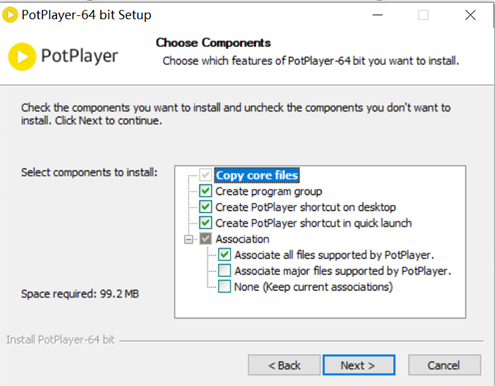Image resolution: width=495 pixels, height=386 pixels.
Task: Toggle the Association group checkbox
Action: tap(205, 239)
